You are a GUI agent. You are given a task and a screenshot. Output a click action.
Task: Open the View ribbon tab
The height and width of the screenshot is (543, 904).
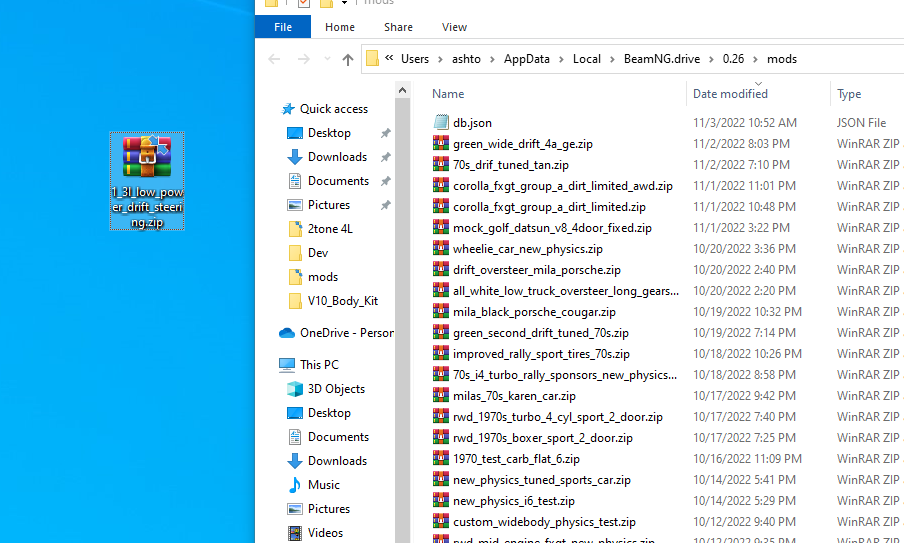coord(454,27)
